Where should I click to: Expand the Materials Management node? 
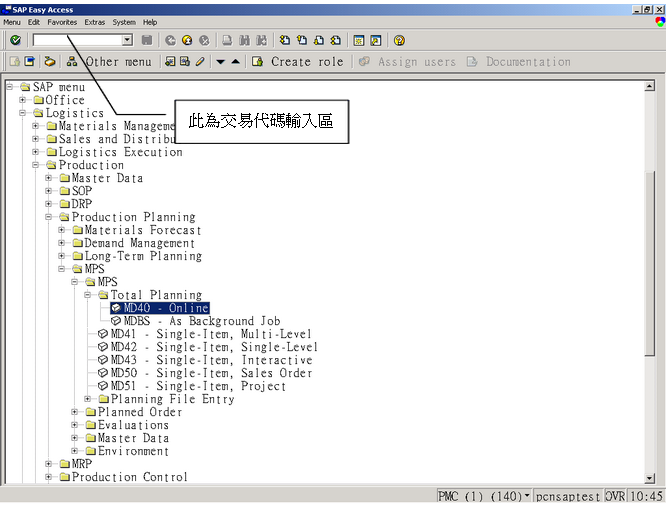coord(36,126)
